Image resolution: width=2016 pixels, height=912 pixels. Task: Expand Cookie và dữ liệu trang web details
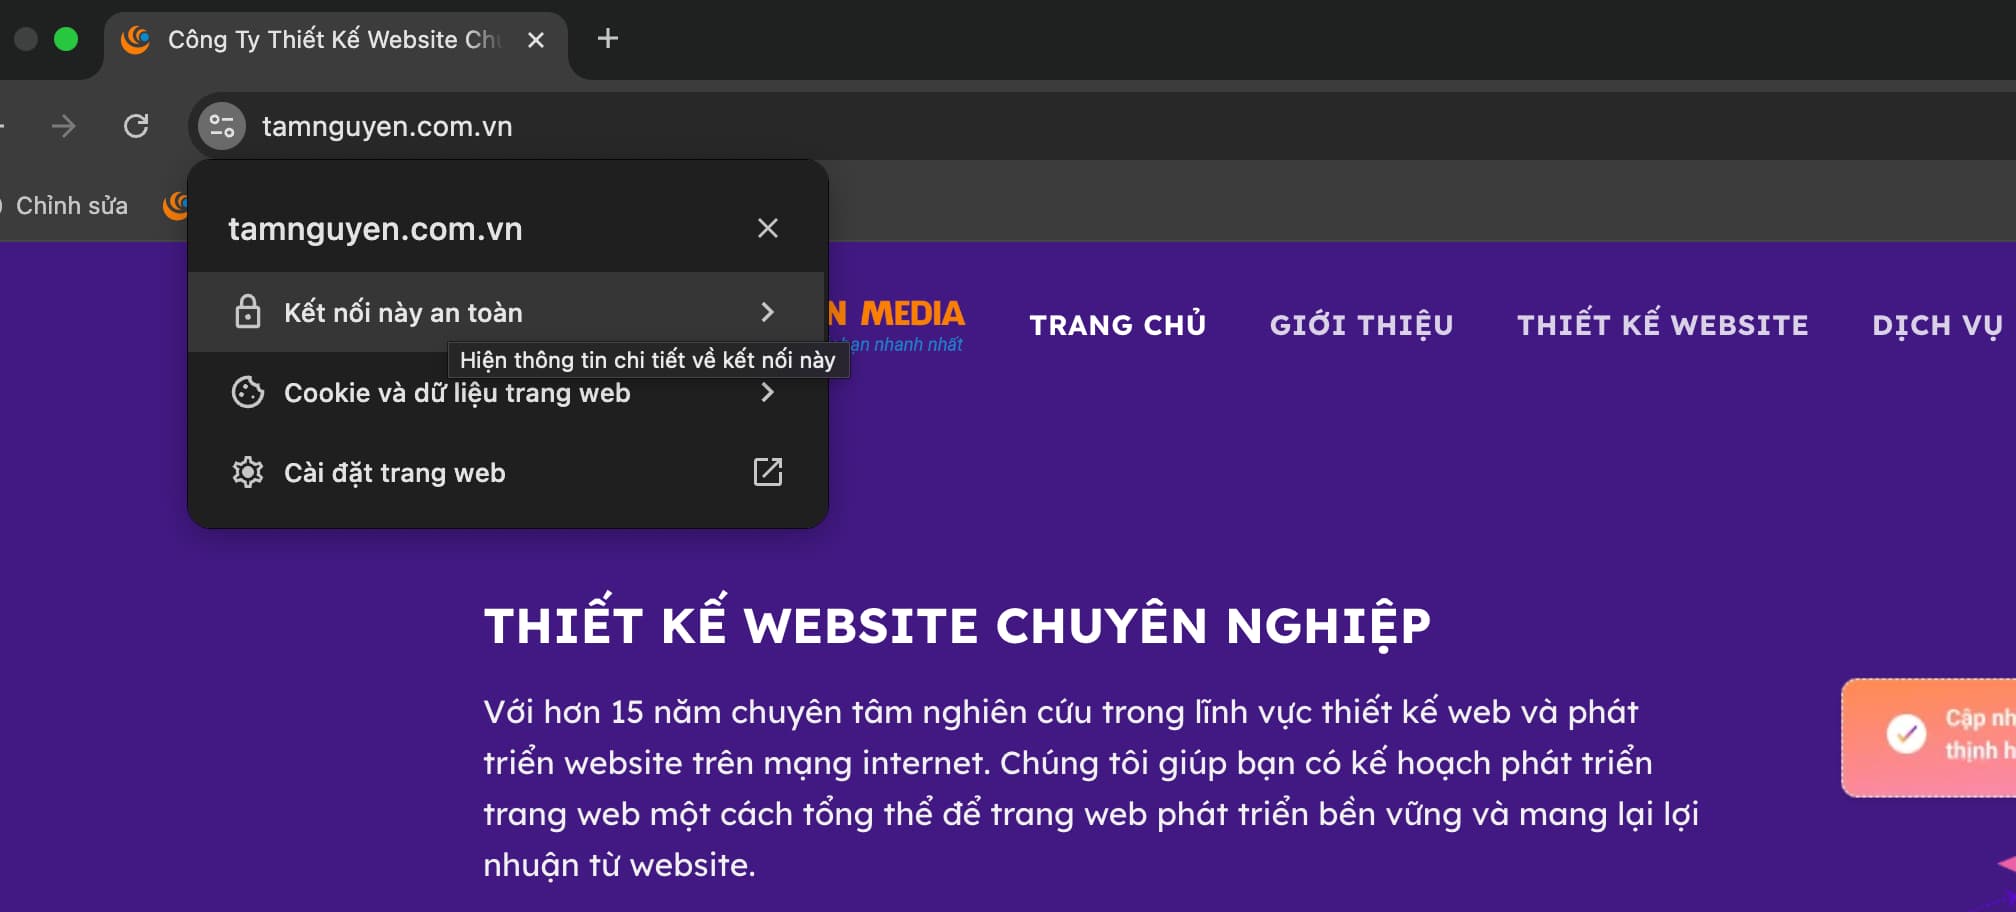pos(767,392)
